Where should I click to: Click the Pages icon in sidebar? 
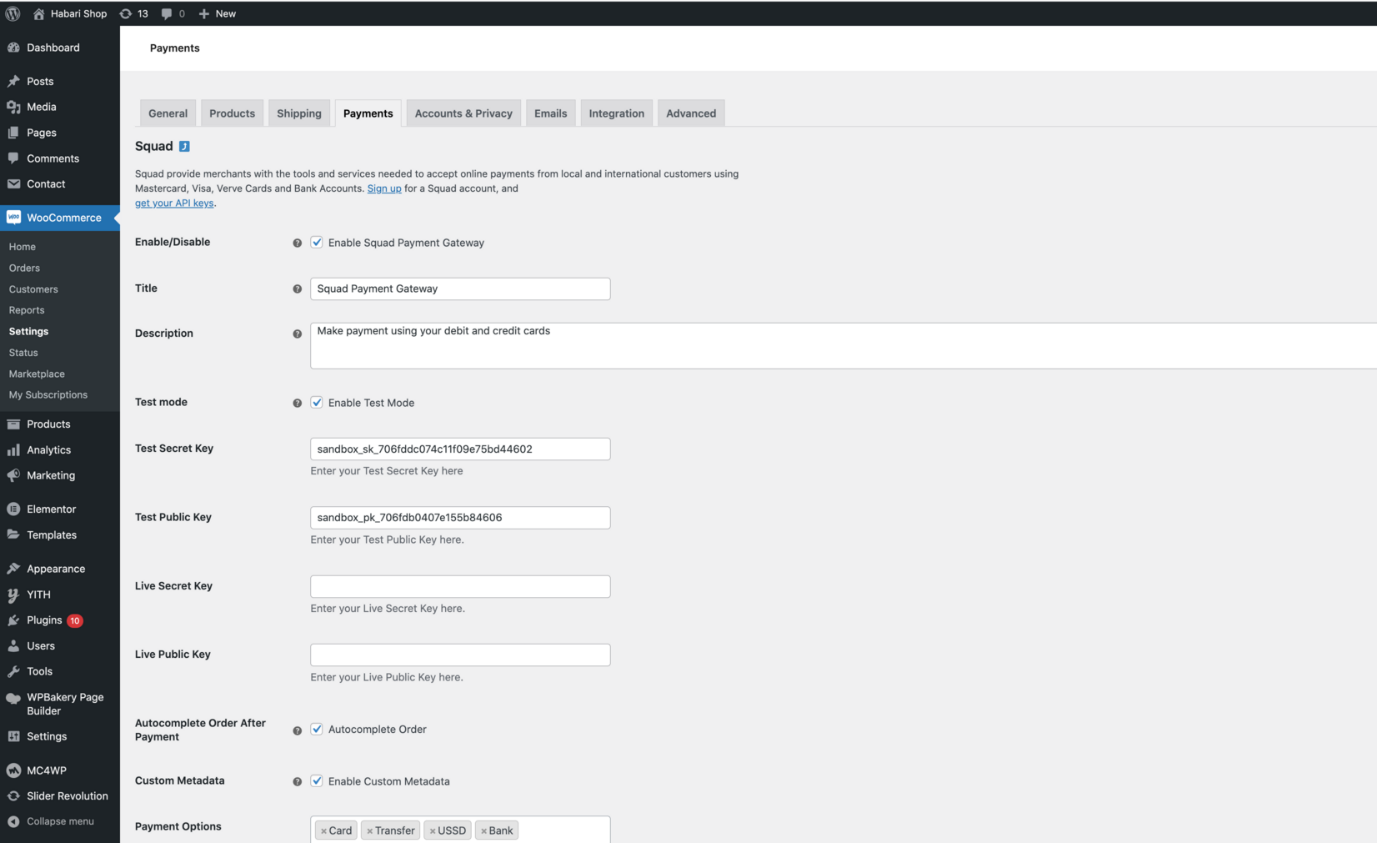coord(13,133)
